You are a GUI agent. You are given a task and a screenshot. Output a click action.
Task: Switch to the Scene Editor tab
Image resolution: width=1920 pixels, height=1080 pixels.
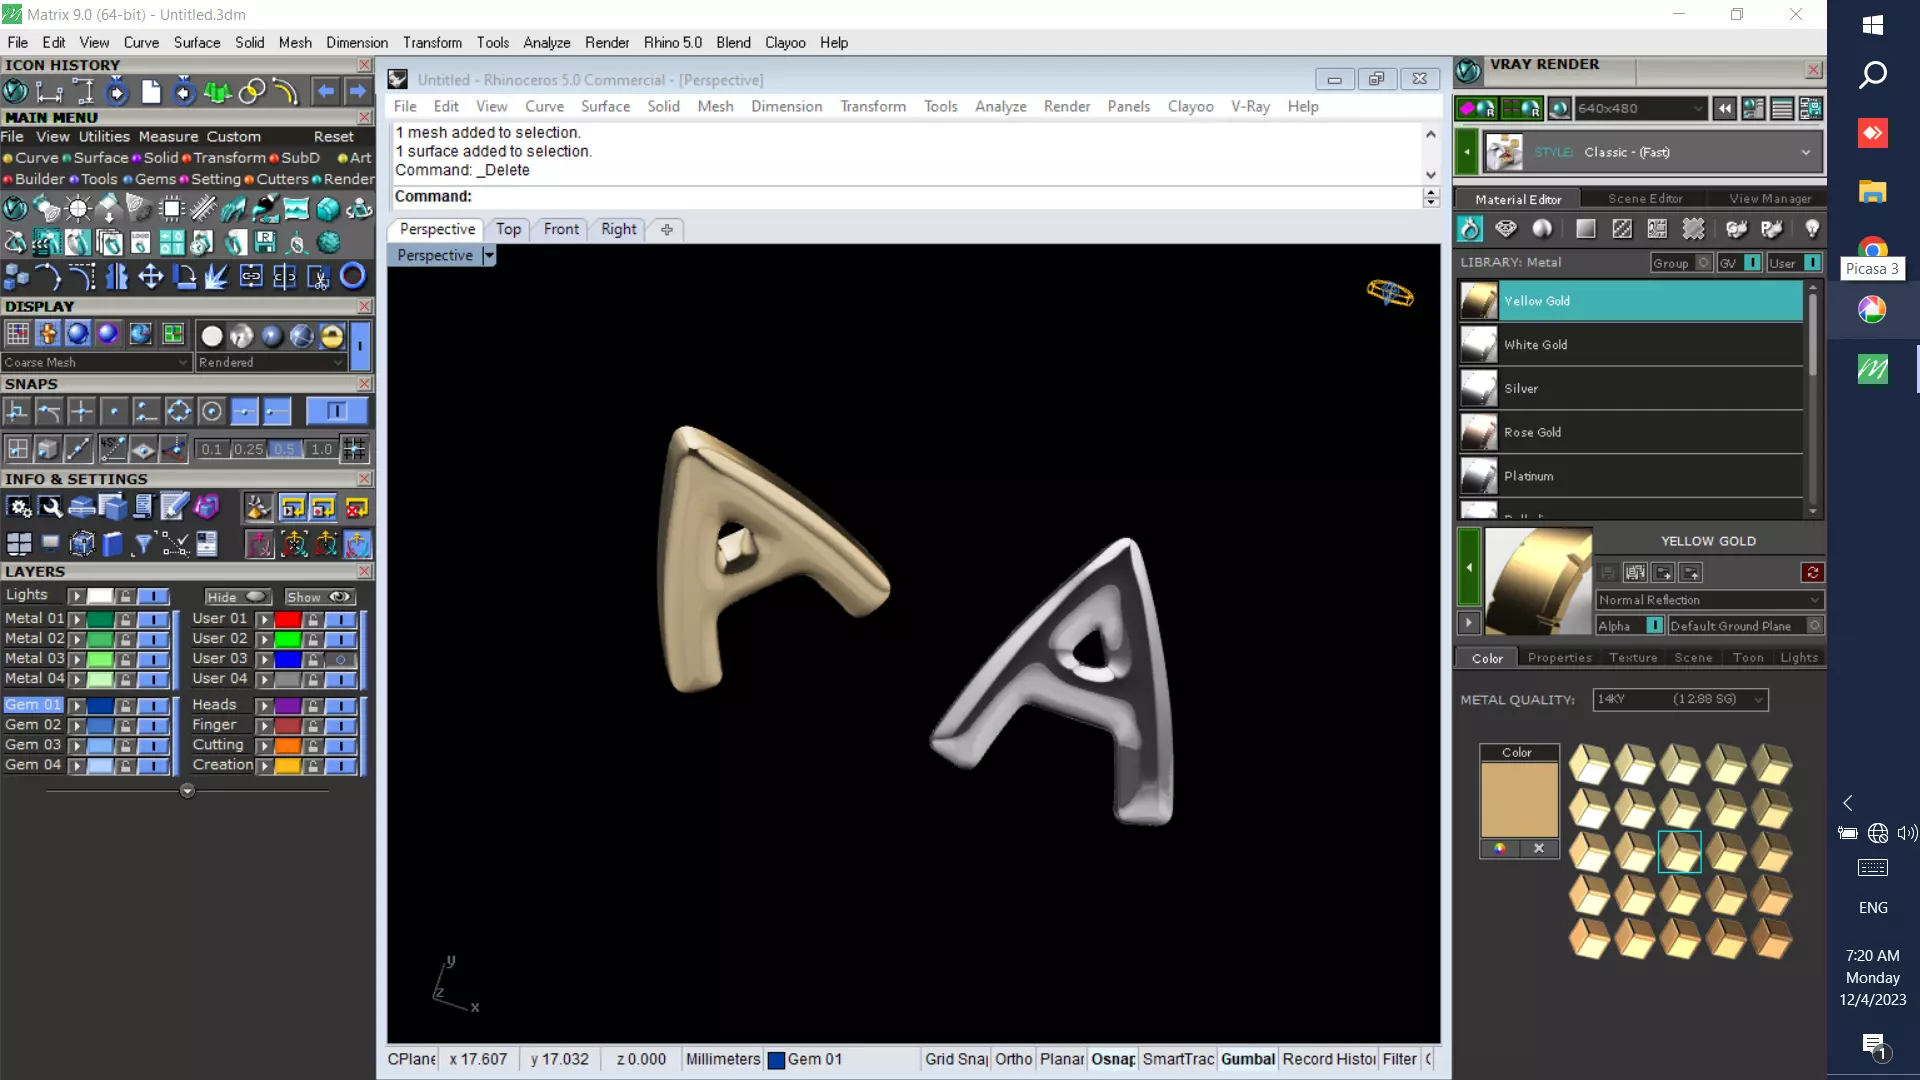(x=1644, y=199)
